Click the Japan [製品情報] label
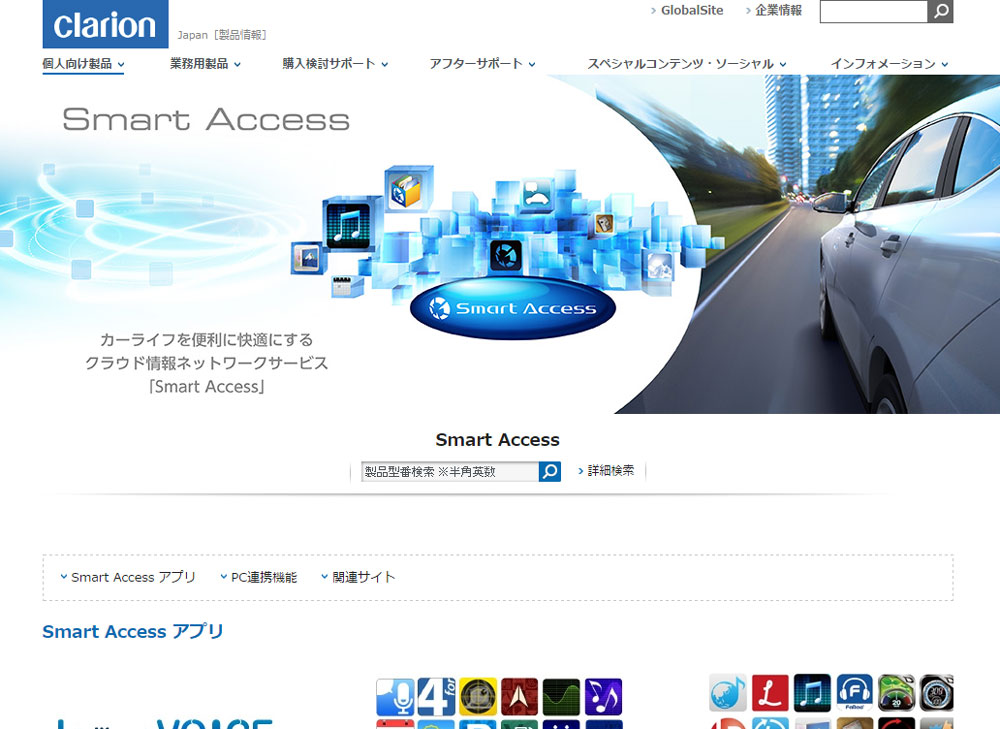1000x729 pixels. tap(221, 35)
